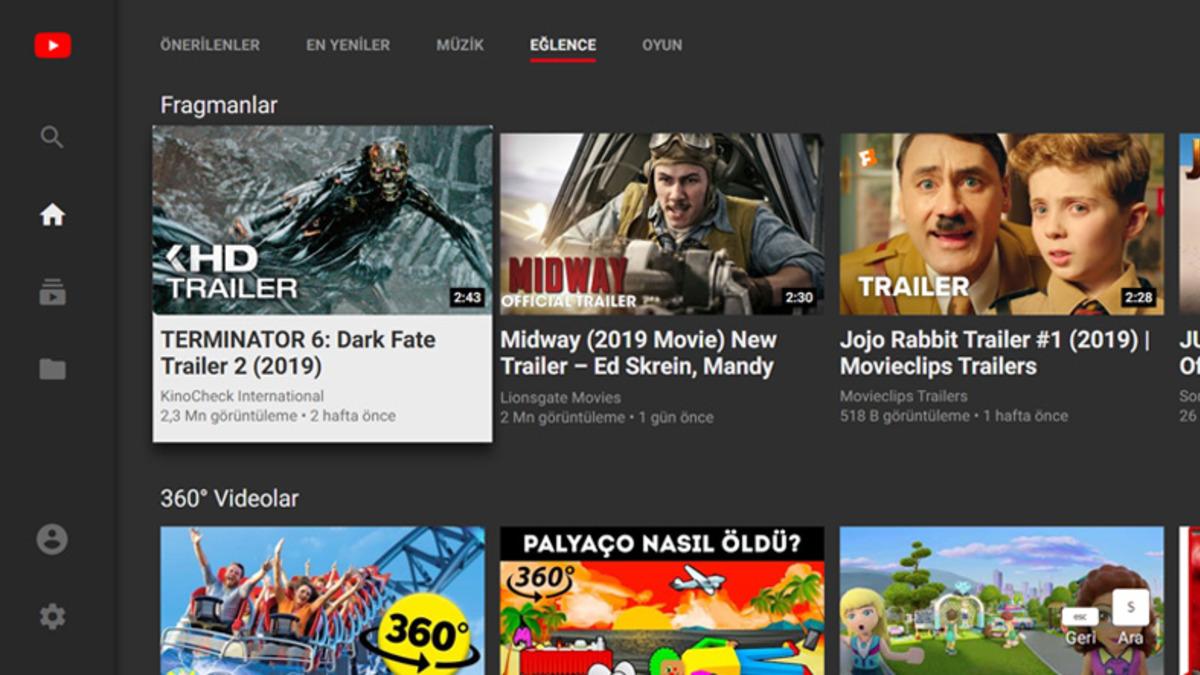Play the Jojo Rabbit trailer thumbnail
1200x675 pixels.
(1001, 224)
